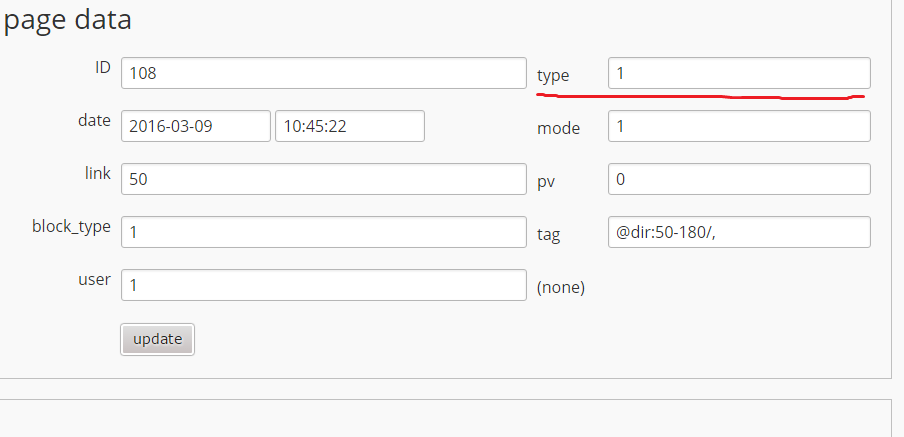Click the underlined "type" label
Image resolution: width=904 pixels, height=437 pixels.
(553, 75)
